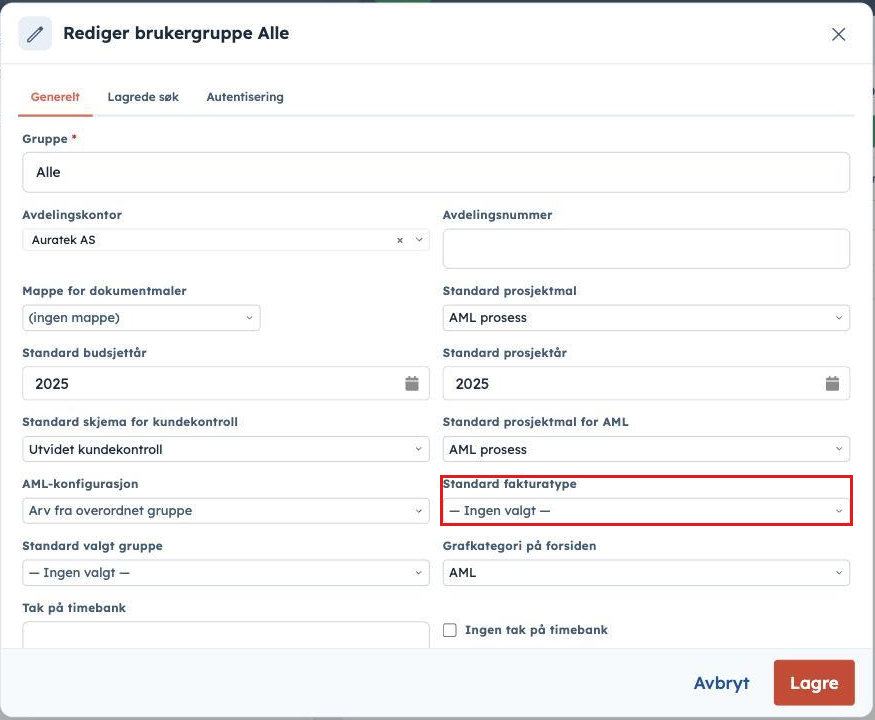Image resolution: width=875 pixels, height=720 pixels.
Task: Open Mappe for dokumentmaler dropdown
Action: [141, 318]
